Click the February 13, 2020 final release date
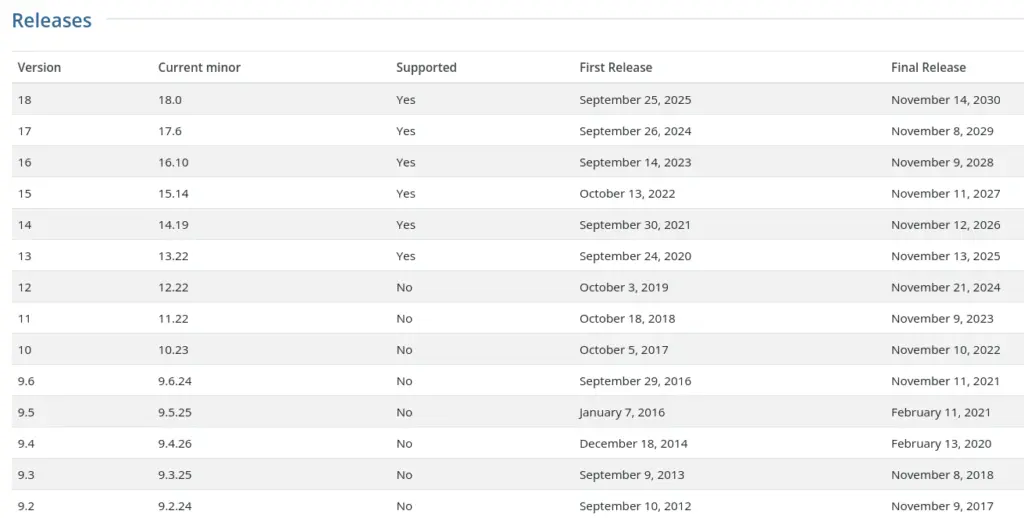The width and height of the screenshot is (1024, 518). pyautogui.click(x=941, y=444)
